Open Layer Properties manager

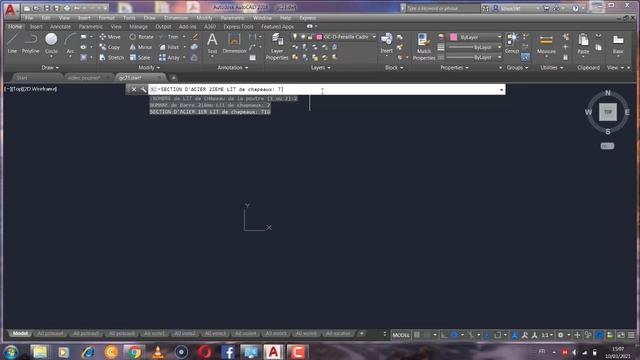(x=277, y=47)
